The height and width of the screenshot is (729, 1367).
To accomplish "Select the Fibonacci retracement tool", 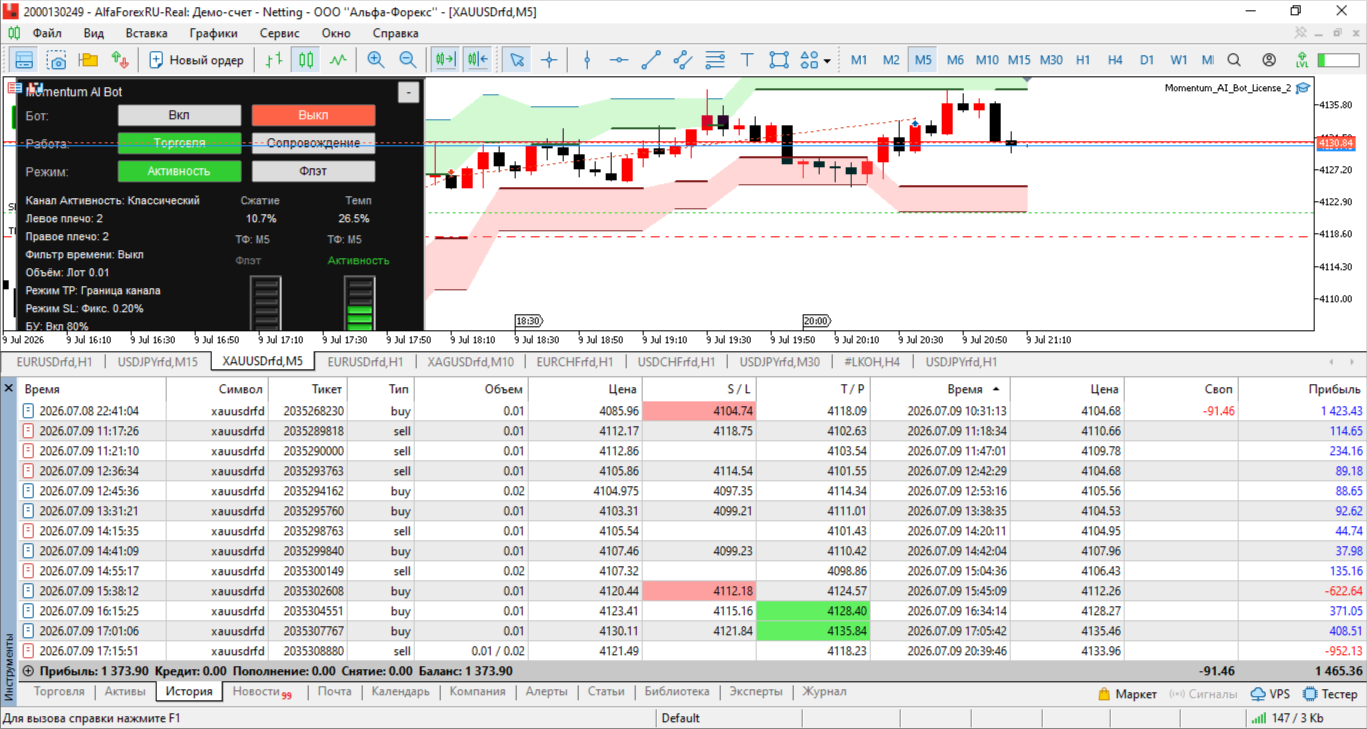I will pos(715,60).
